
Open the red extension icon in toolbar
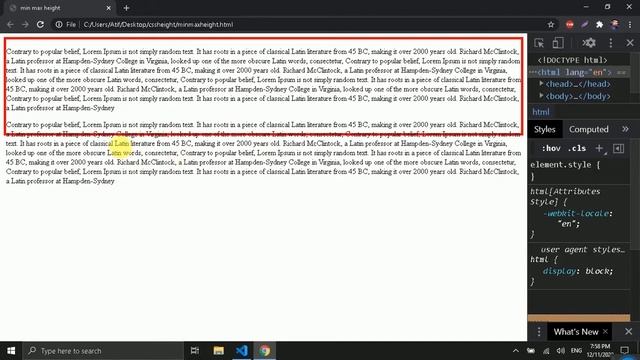click(570, 24)
